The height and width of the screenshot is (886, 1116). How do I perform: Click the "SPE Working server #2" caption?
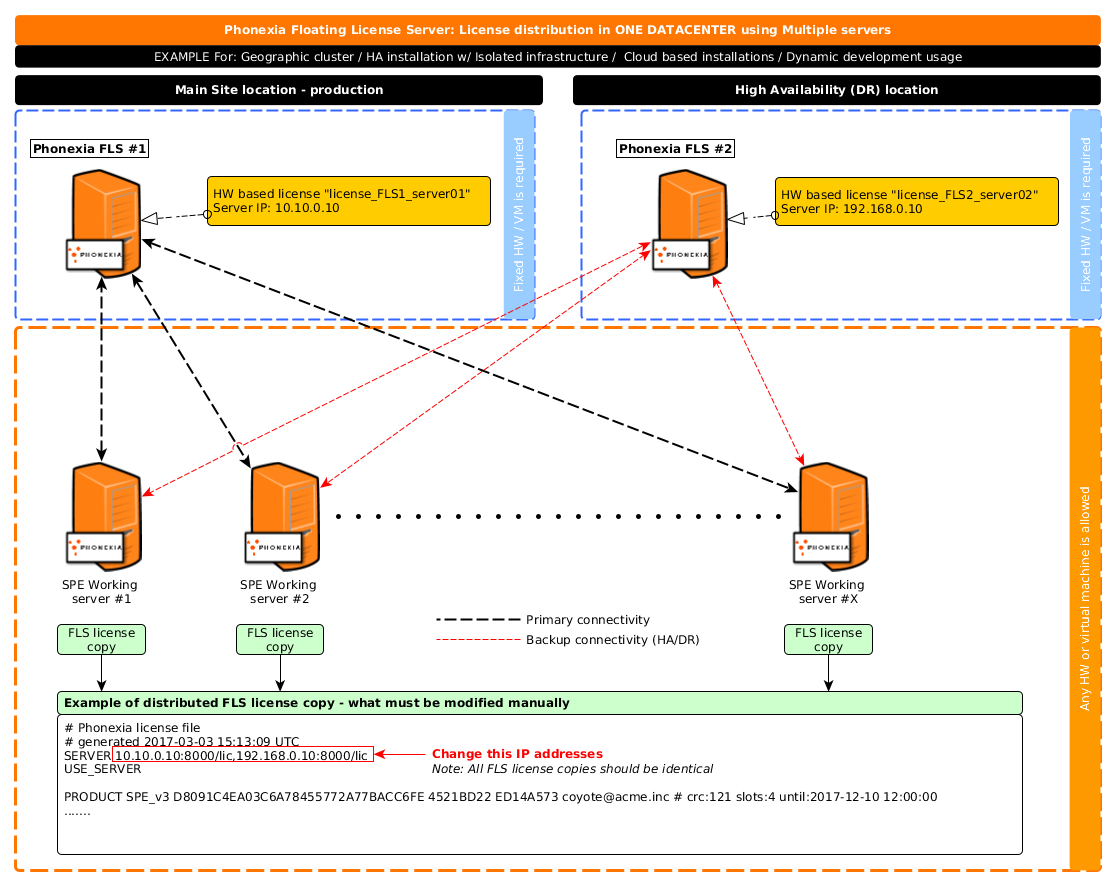click(278, 591)
